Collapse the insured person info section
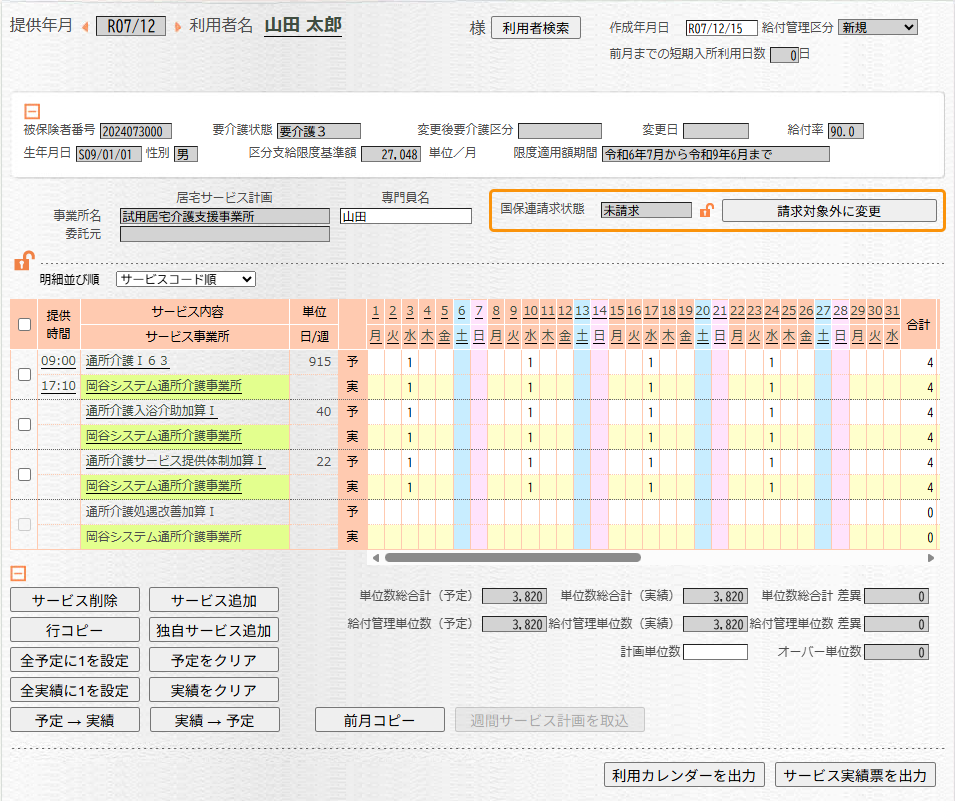Image resolution: width=955 pixels, height=801 pixels. (32, 112)
